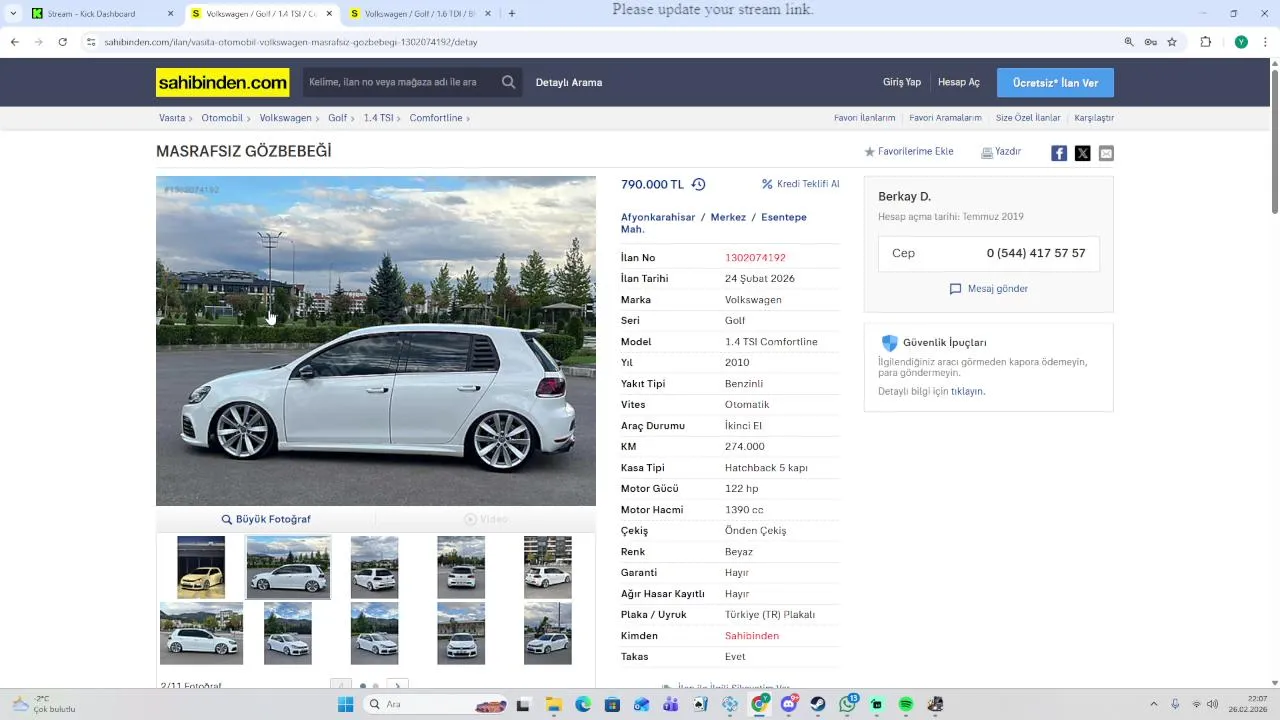Open Favori İlanlarım menu
This screenshot has height=720, width=1280.
click(x=865, y=118)
